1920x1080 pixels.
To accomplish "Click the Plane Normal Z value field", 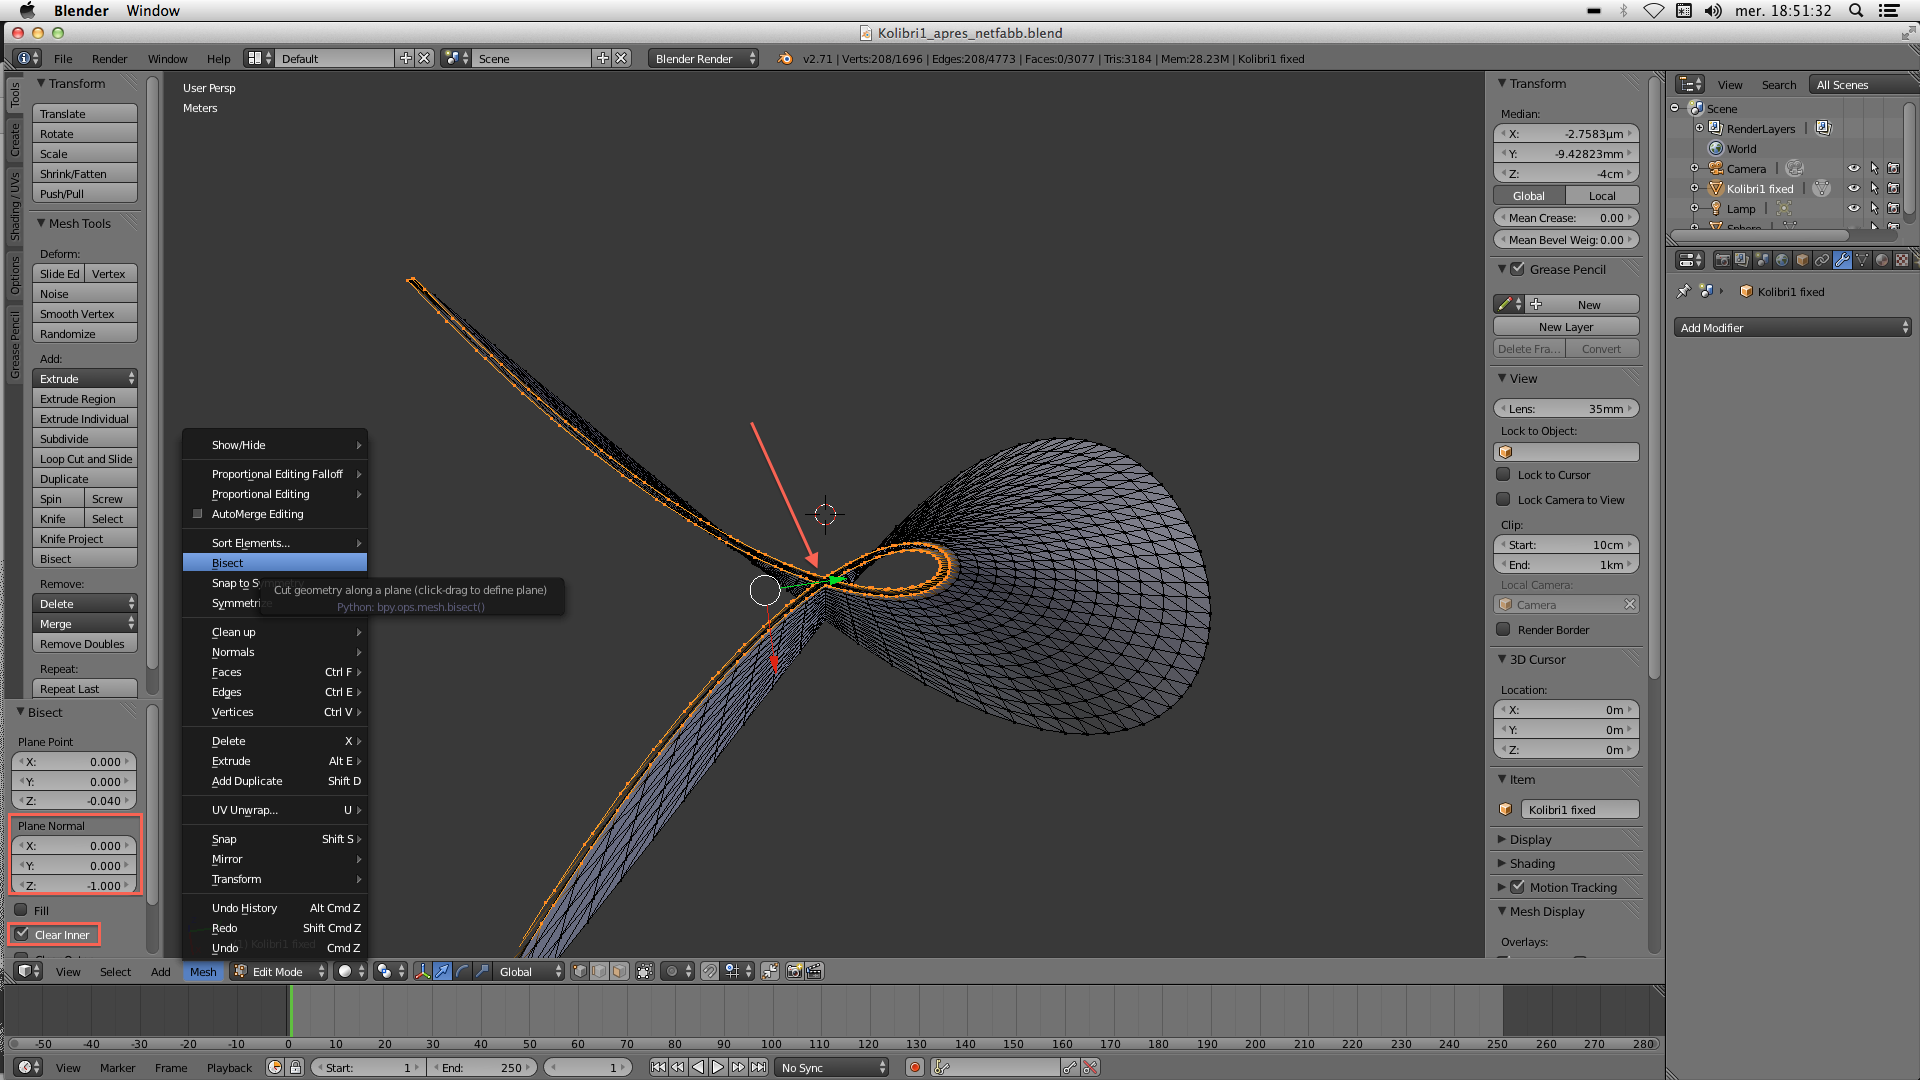I will coord(74,885).
